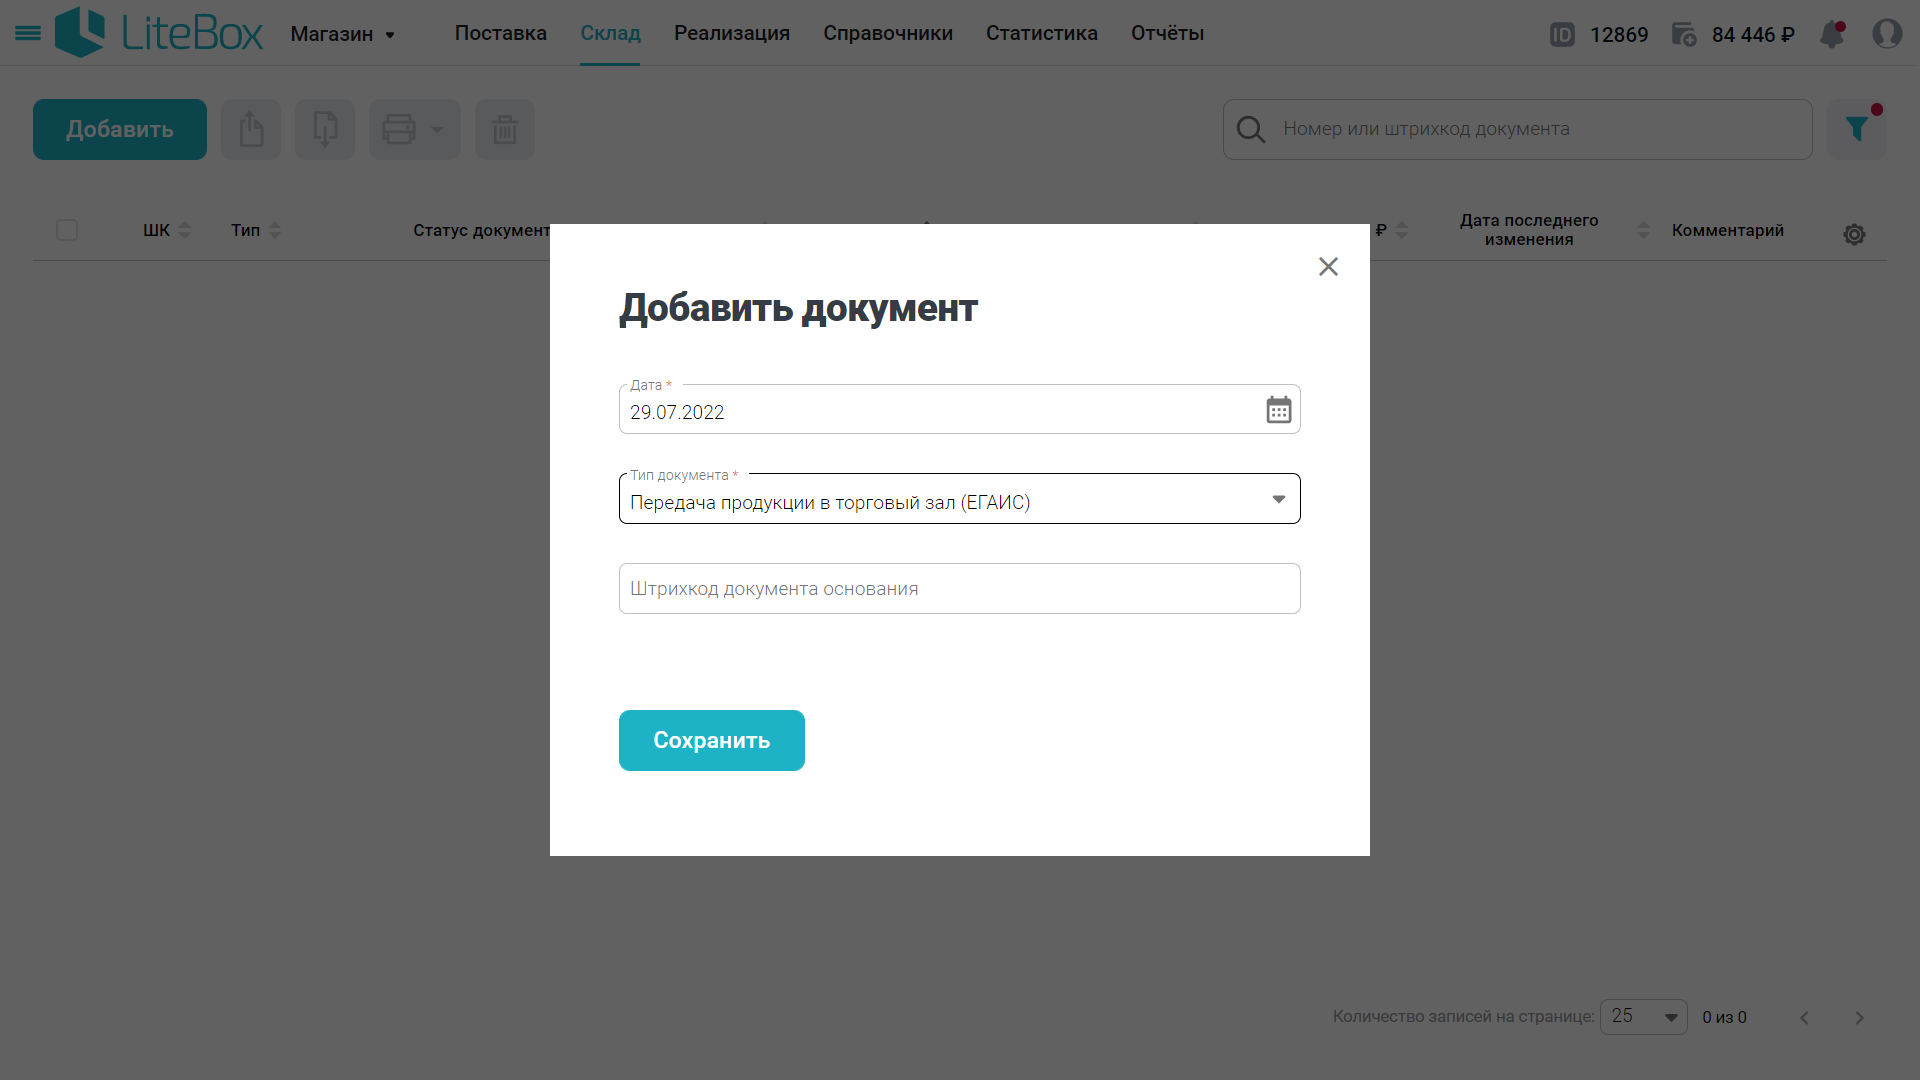Click the table settings gear icon

point(1854,234)
